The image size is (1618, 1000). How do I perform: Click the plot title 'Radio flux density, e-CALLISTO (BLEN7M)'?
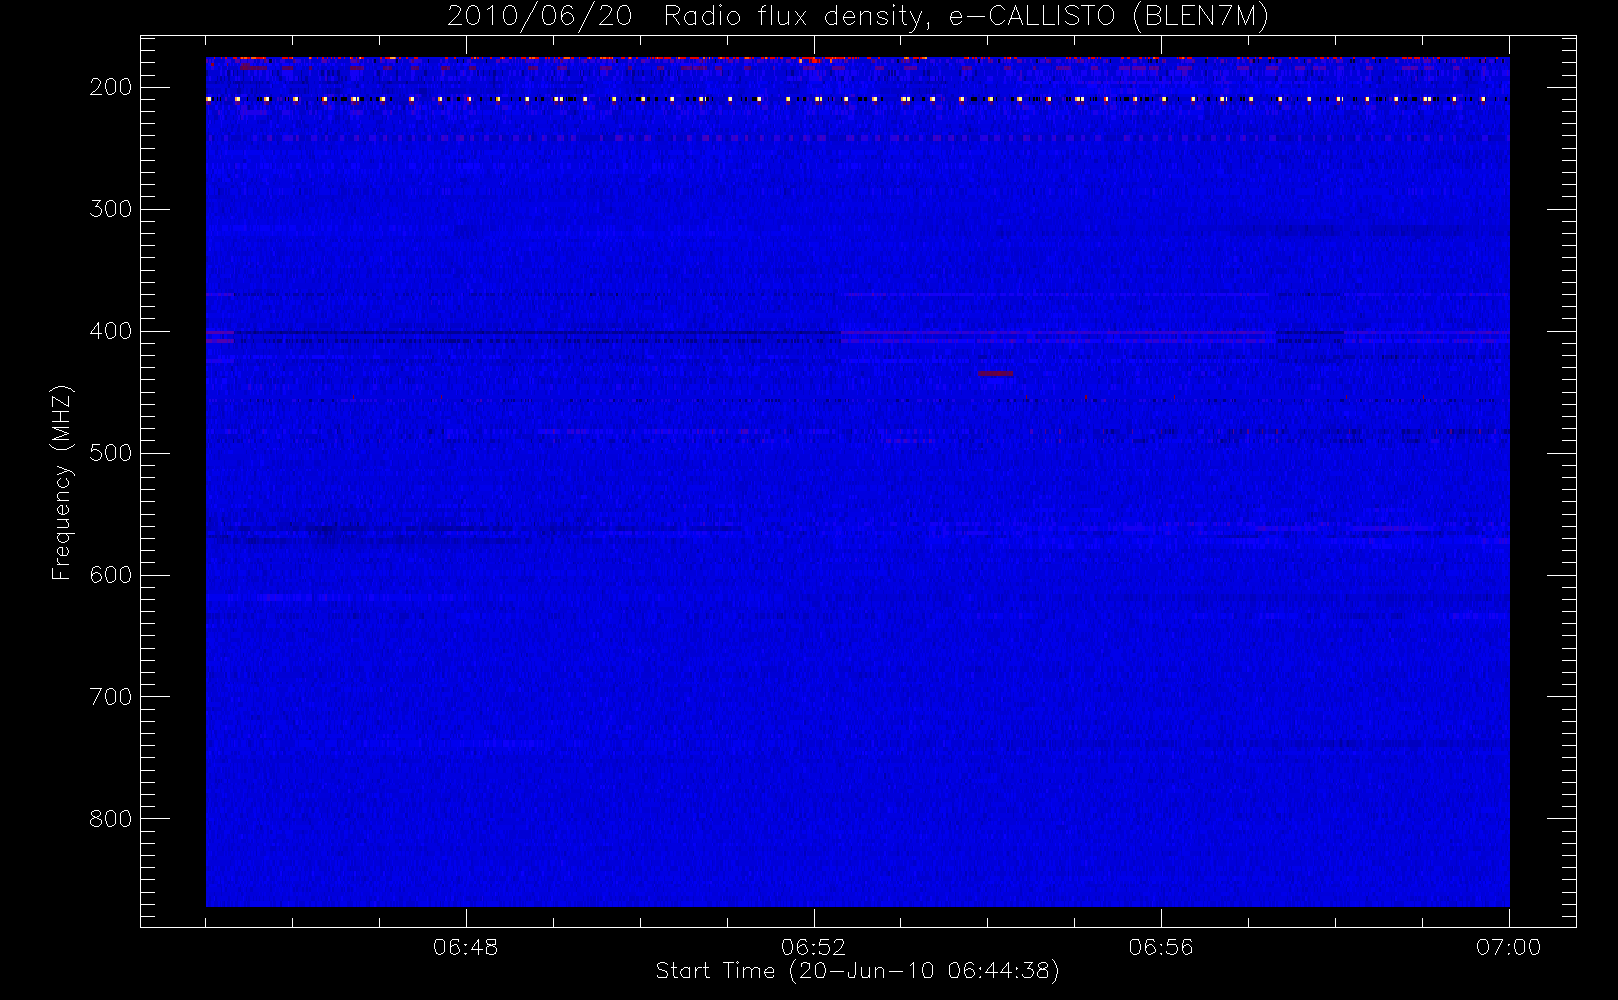pyautogui.click(x=966, y=17)
